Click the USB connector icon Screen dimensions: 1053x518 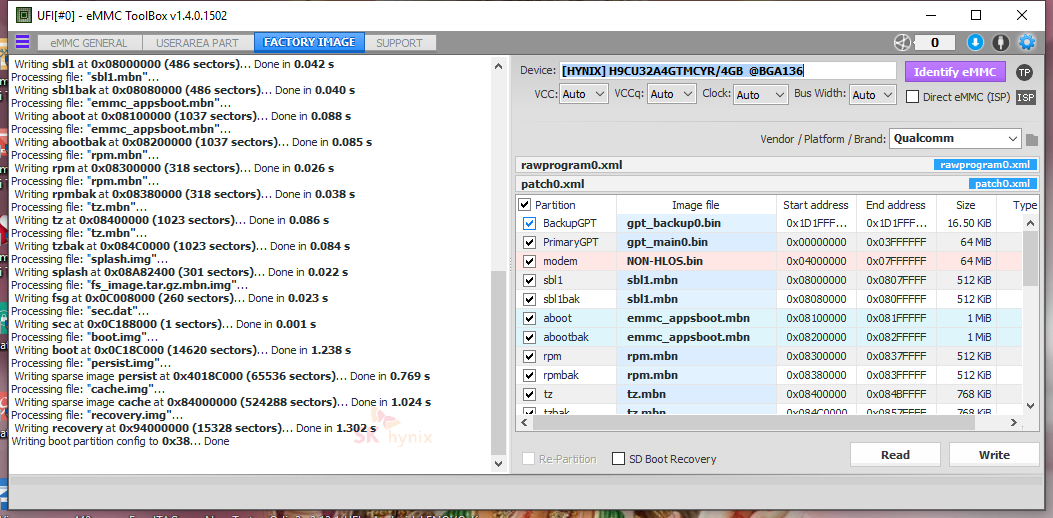coord(1001,42)
